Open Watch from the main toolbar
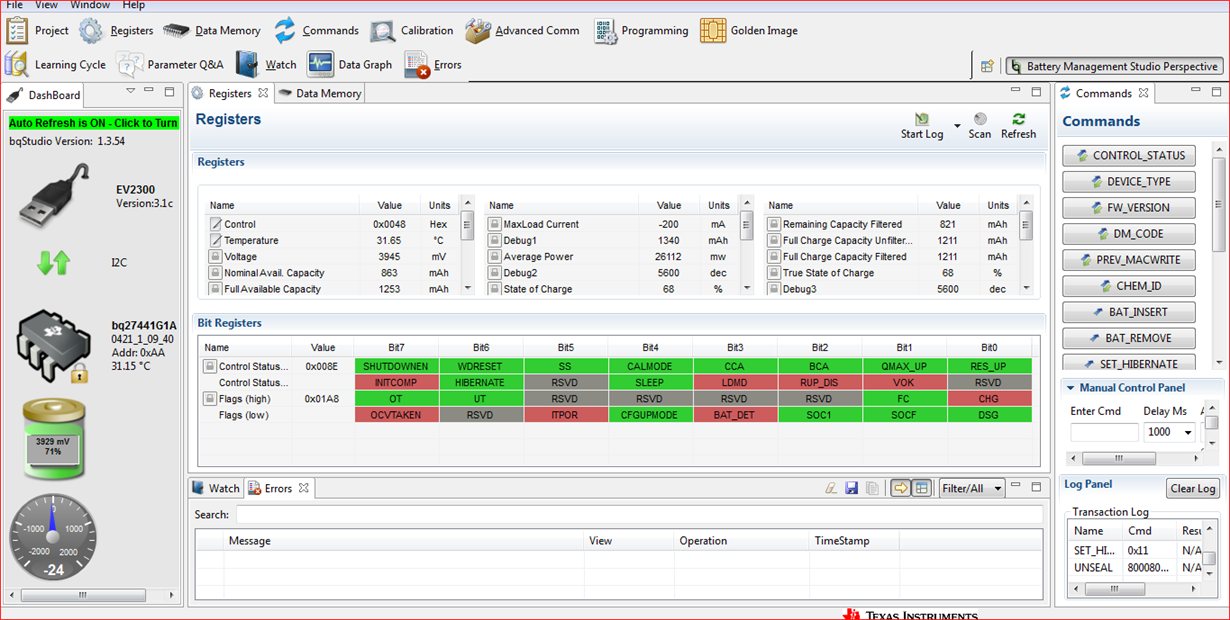The image size is (1230, 620). click(x=266, y=64)
